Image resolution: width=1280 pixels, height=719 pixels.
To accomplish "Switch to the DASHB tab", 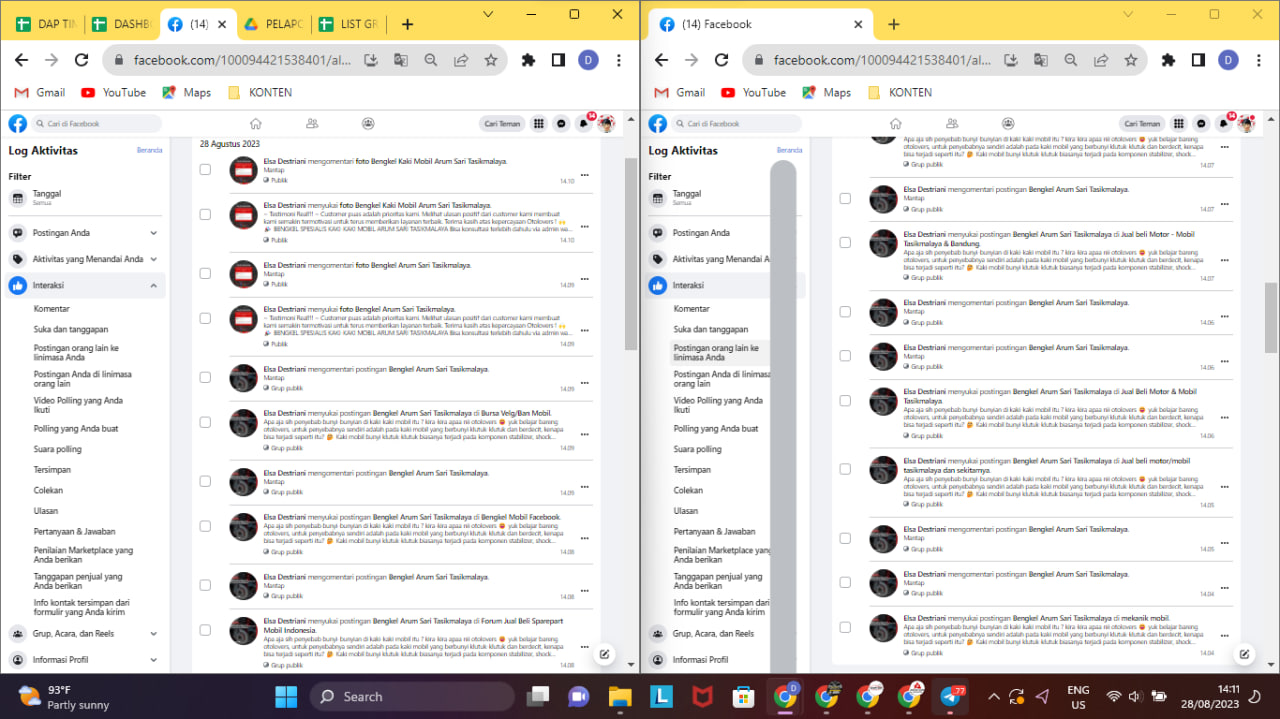I will (121, 24).
